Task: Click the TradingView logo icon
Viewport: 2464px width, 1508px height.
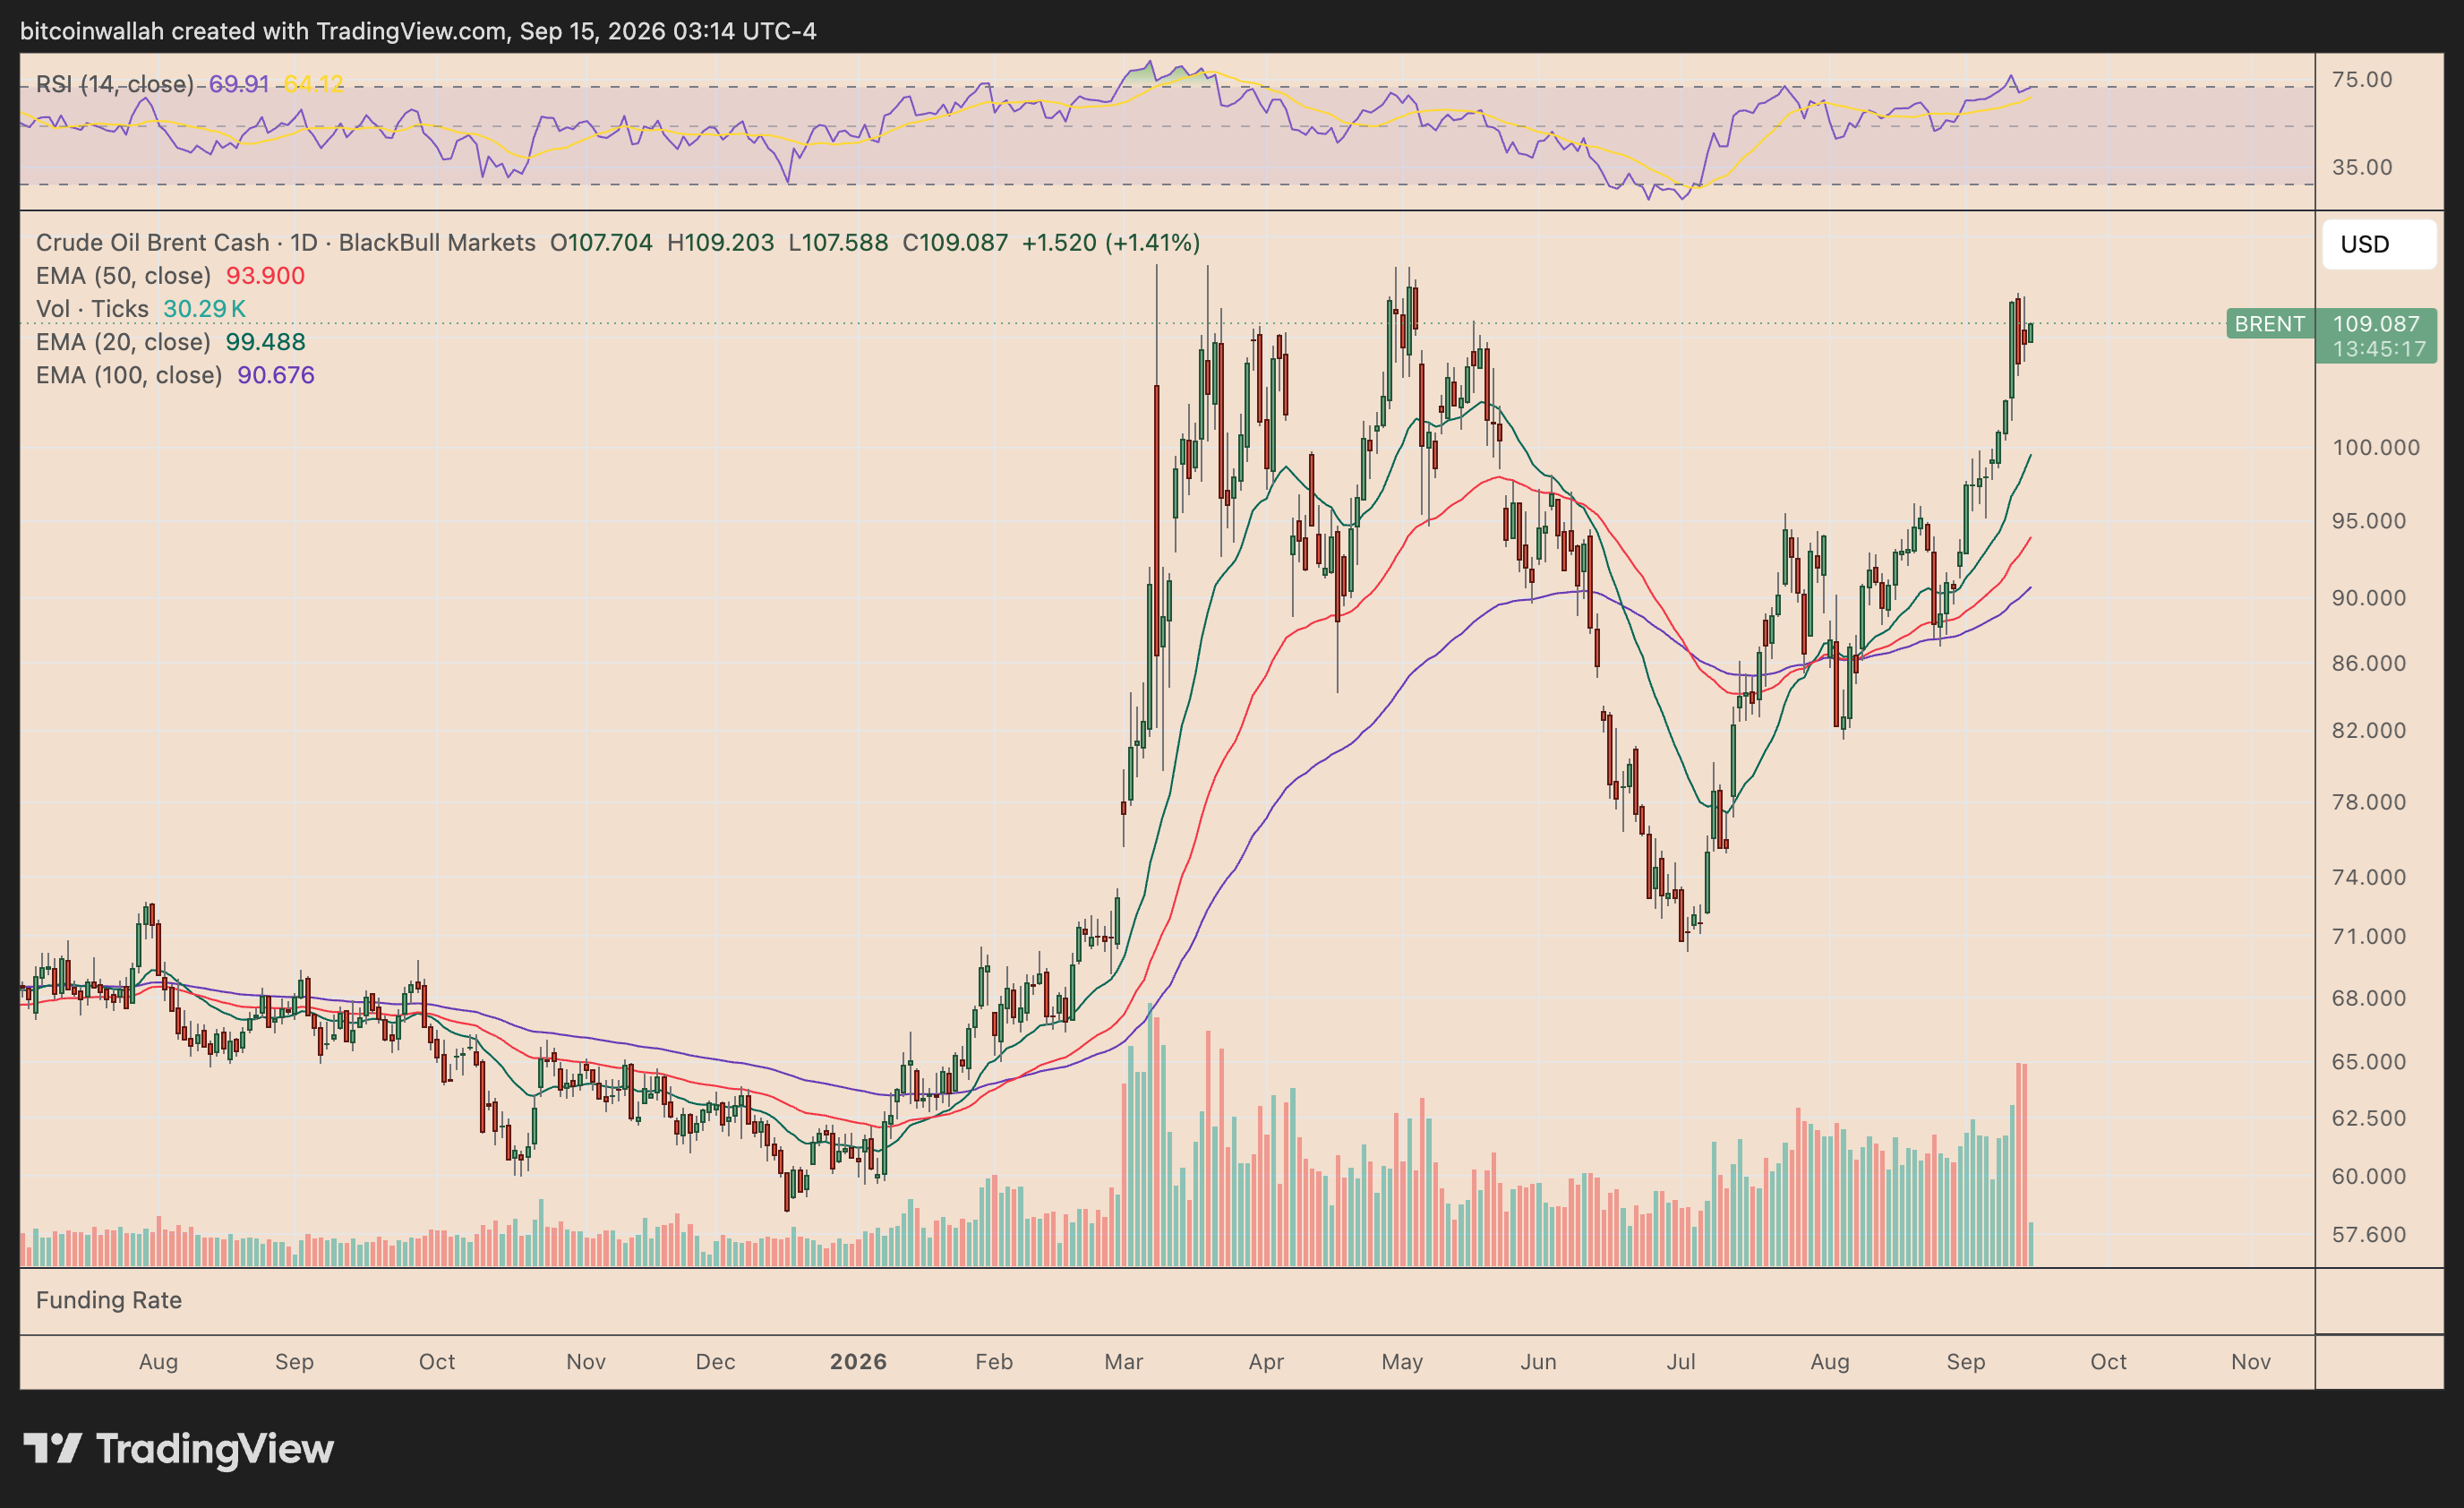Action: point(52,1448)
